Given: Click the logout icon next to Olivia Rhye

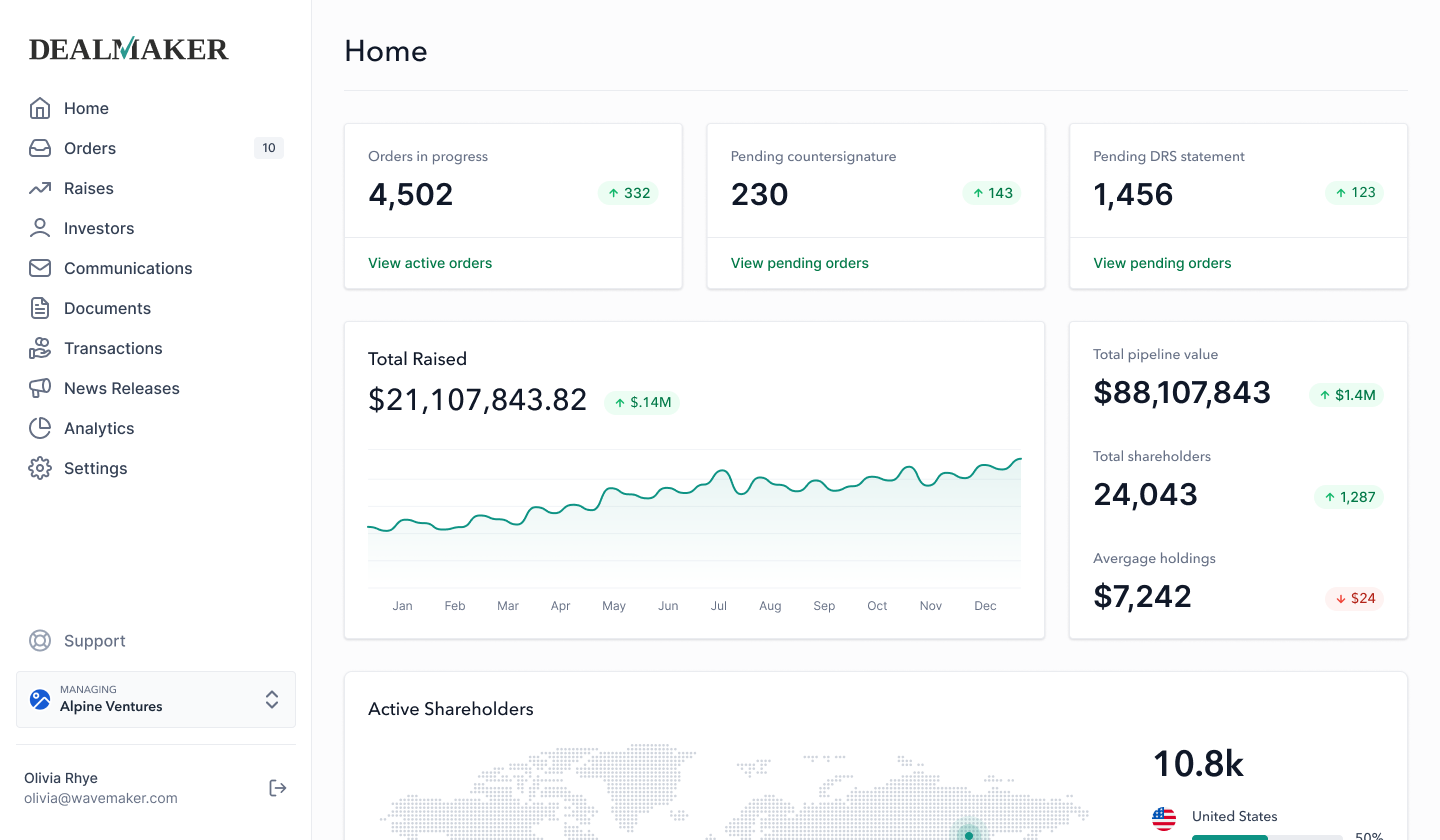Looking at the screenshot, I should [277, 787].
